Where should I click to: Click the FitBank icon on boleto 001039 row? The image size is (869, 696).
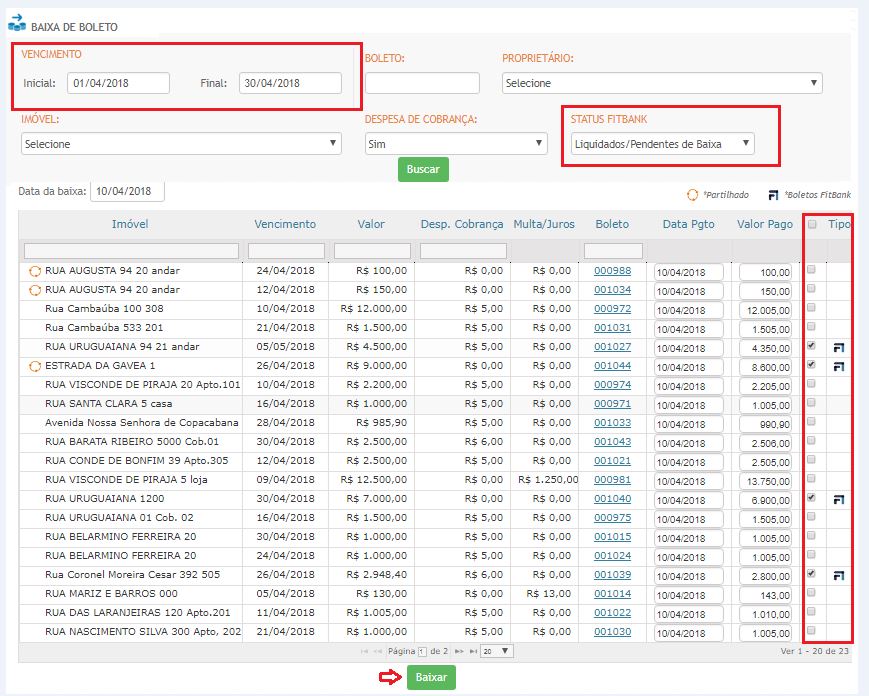[x=840, y=575]
